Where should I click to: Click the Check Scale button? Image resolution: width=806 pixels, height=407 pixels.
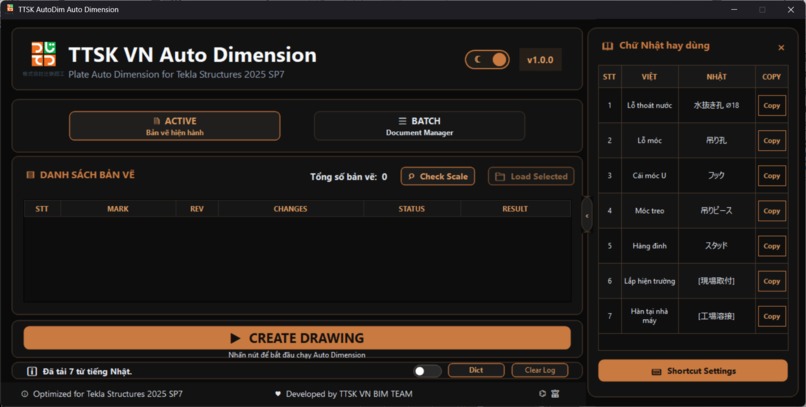point(438,176)
